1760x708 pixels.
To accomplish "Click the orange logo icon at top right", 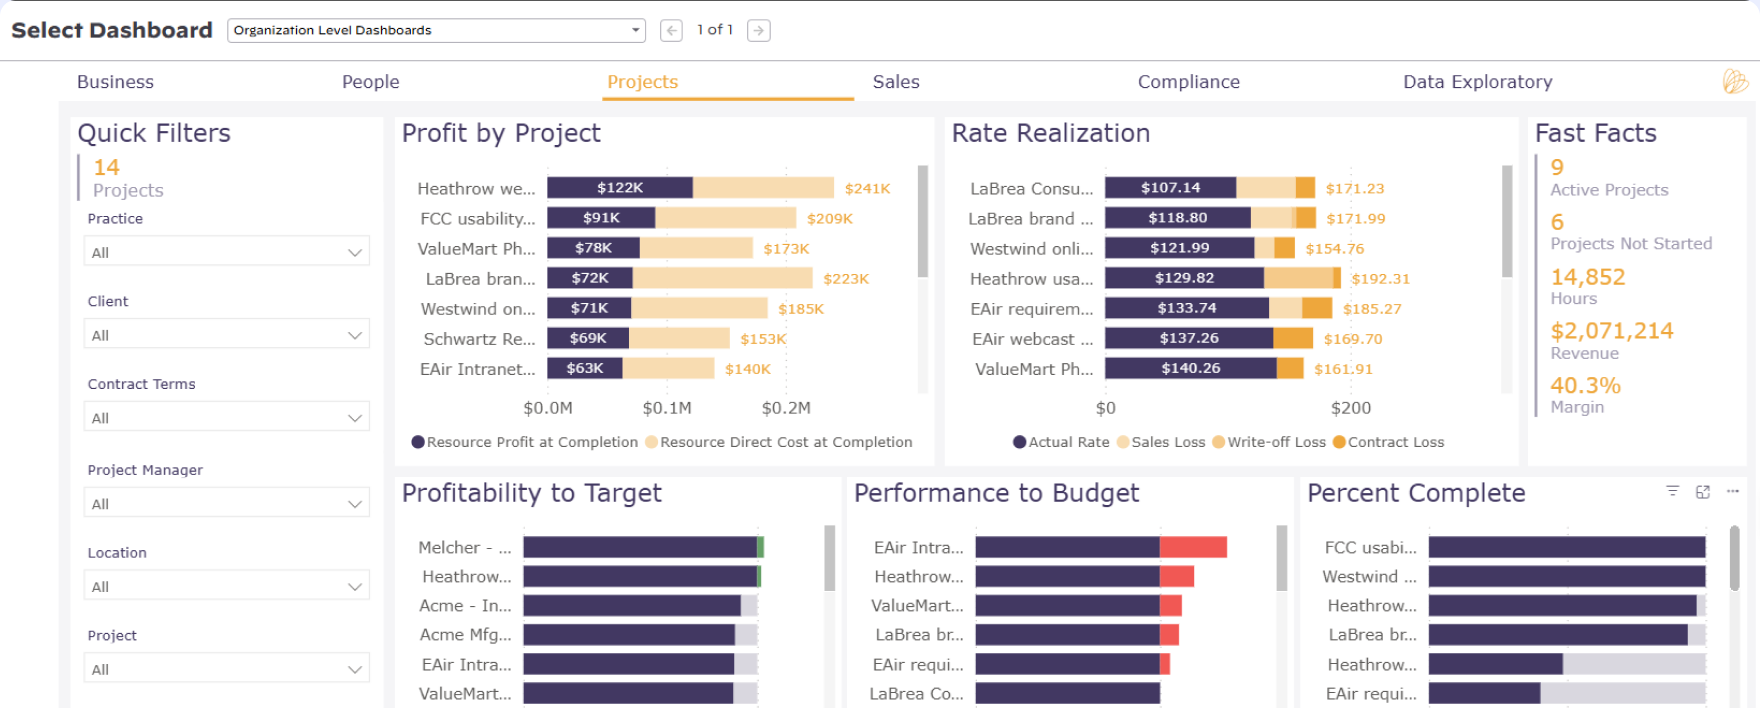I will (x=1736, y=82).
